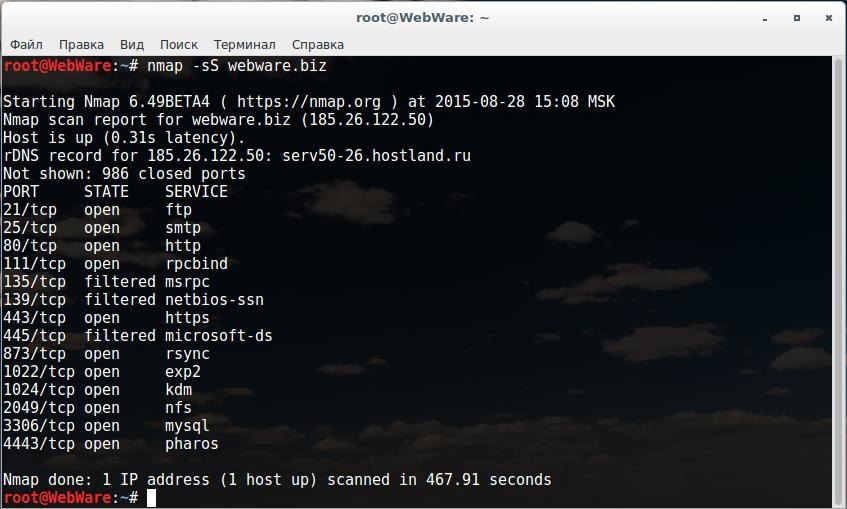
Task: Open the Вид menu
Action: pyautogui.click(x=132, y=44)
